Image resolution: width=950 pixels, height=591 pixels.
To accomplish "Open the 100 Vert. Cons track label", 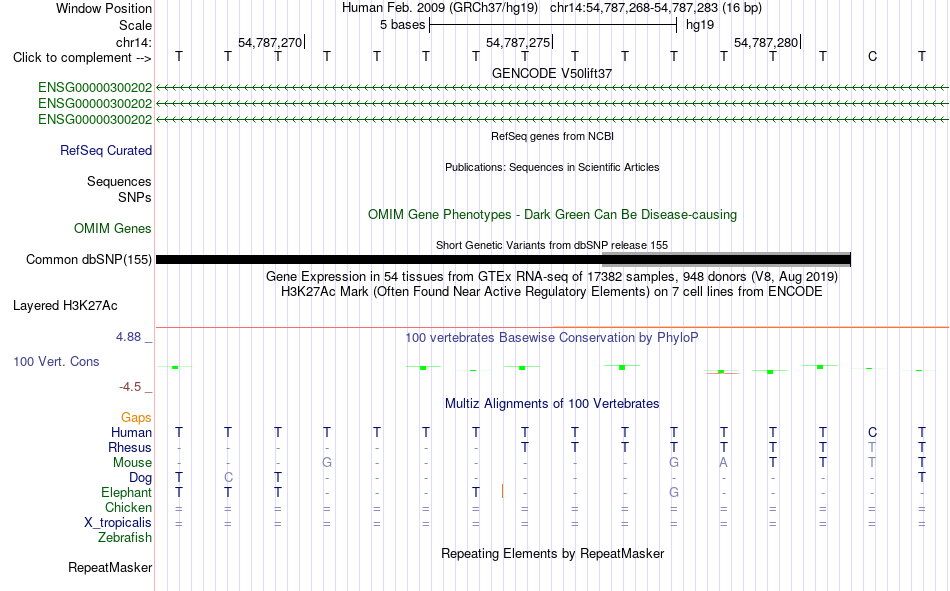I will [x=56, y=361].
